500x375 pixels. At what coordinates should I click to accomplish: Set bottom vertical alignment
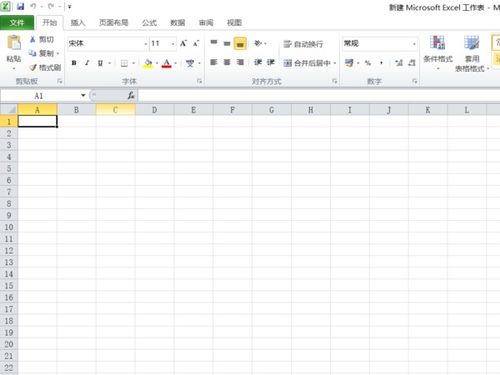point(240,43)
